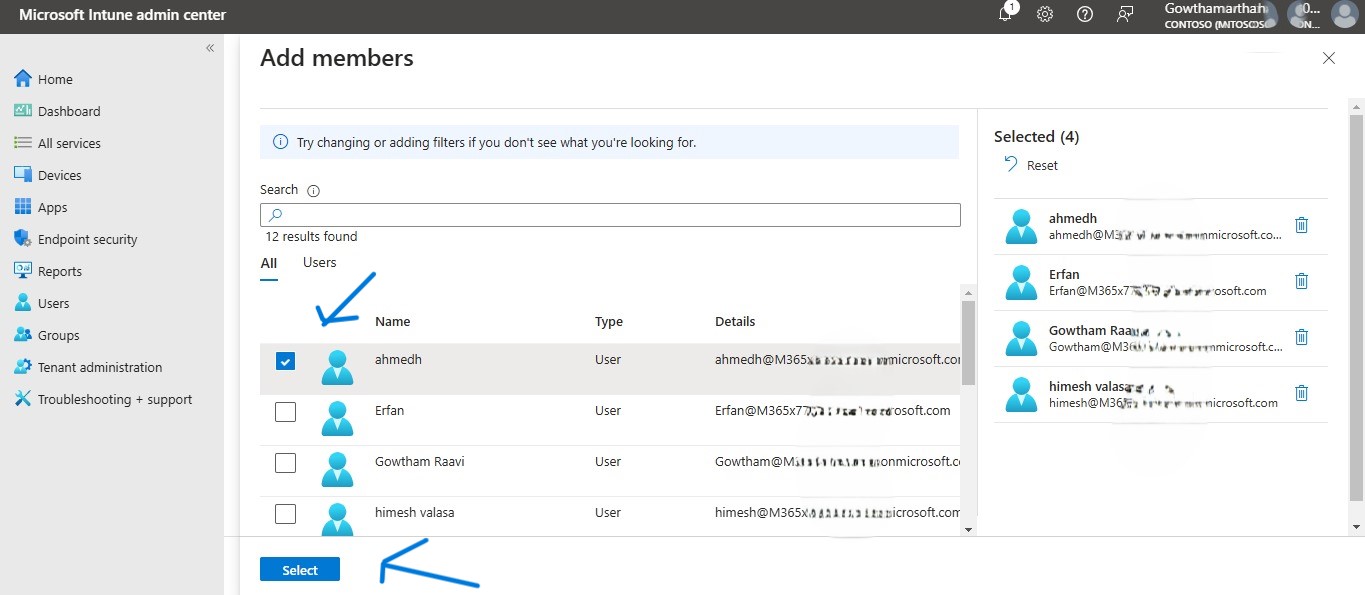Uncheck the ahmedh user checkbox

tap(285, 361)
